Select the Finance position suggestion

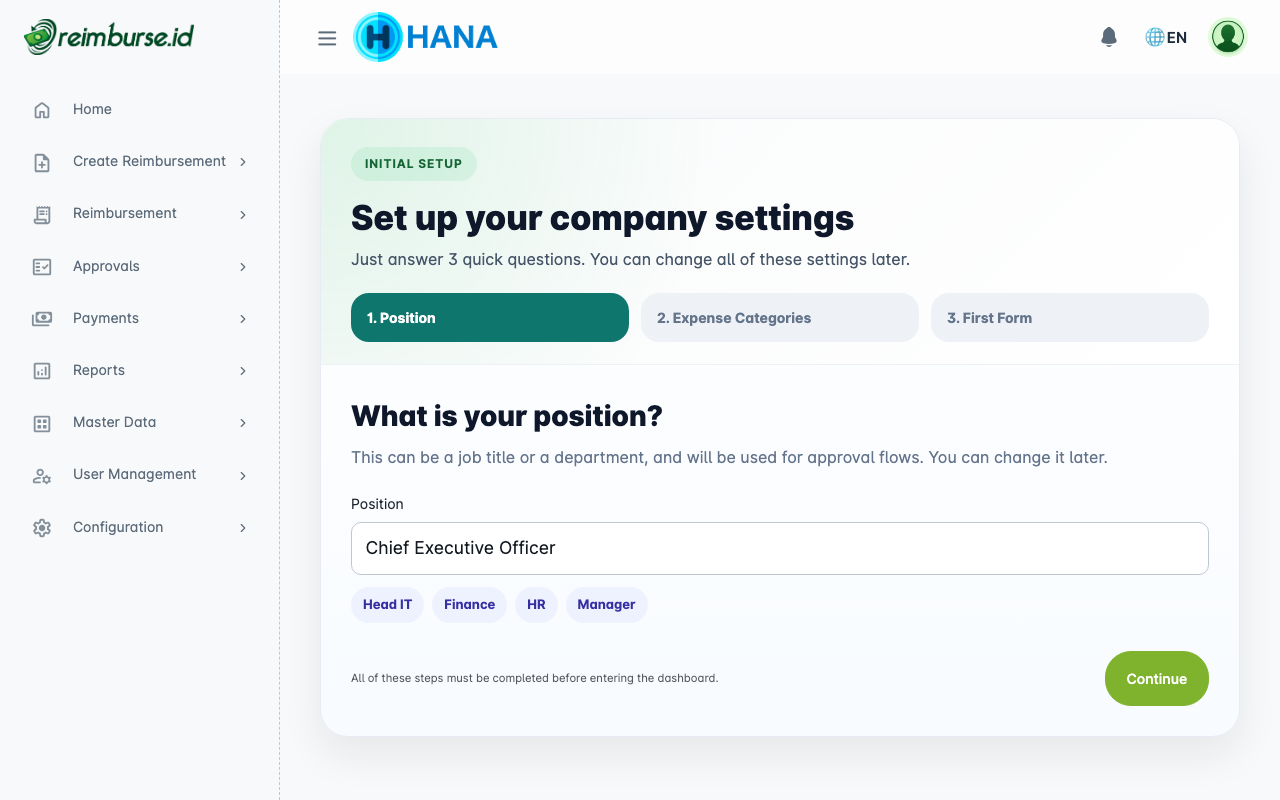tap(469, 604)
